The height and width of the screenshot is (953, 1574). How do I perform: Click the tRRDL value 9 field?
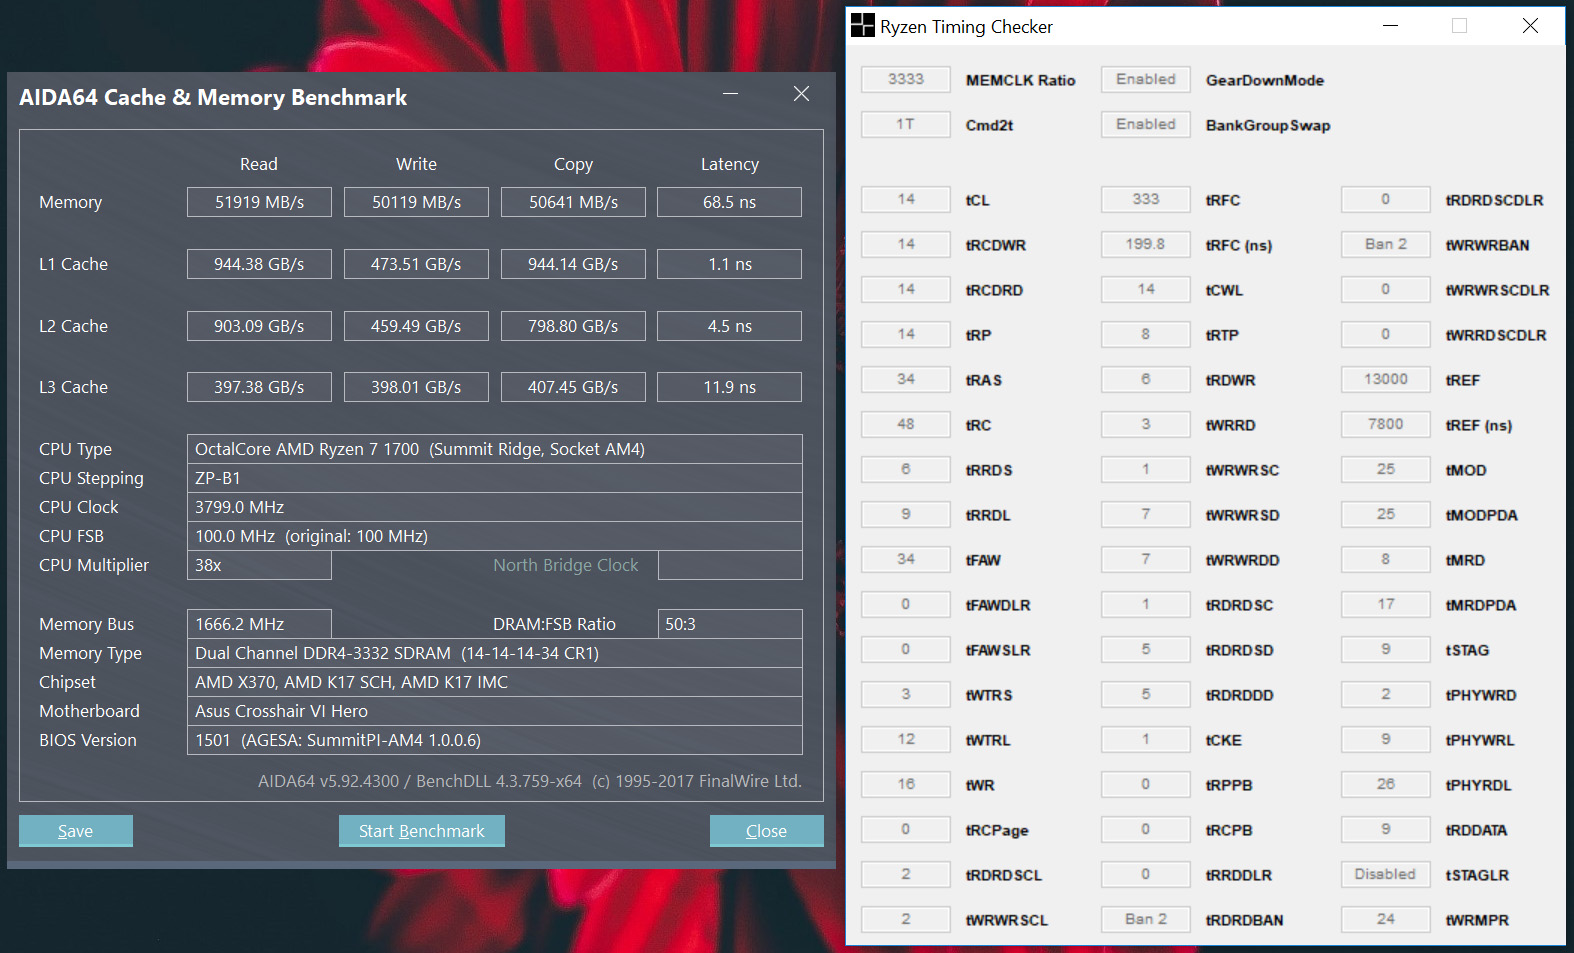click(x=906, y=514)
